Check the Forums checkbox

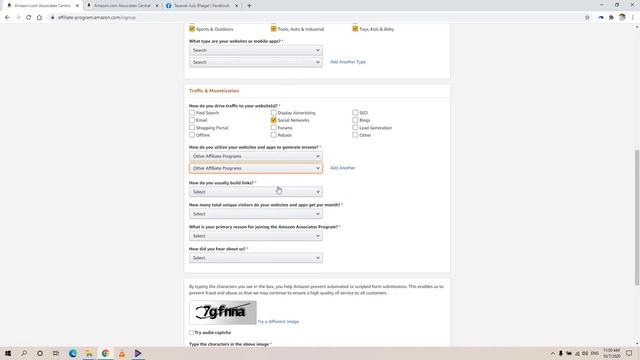click(x=273, y=127)
